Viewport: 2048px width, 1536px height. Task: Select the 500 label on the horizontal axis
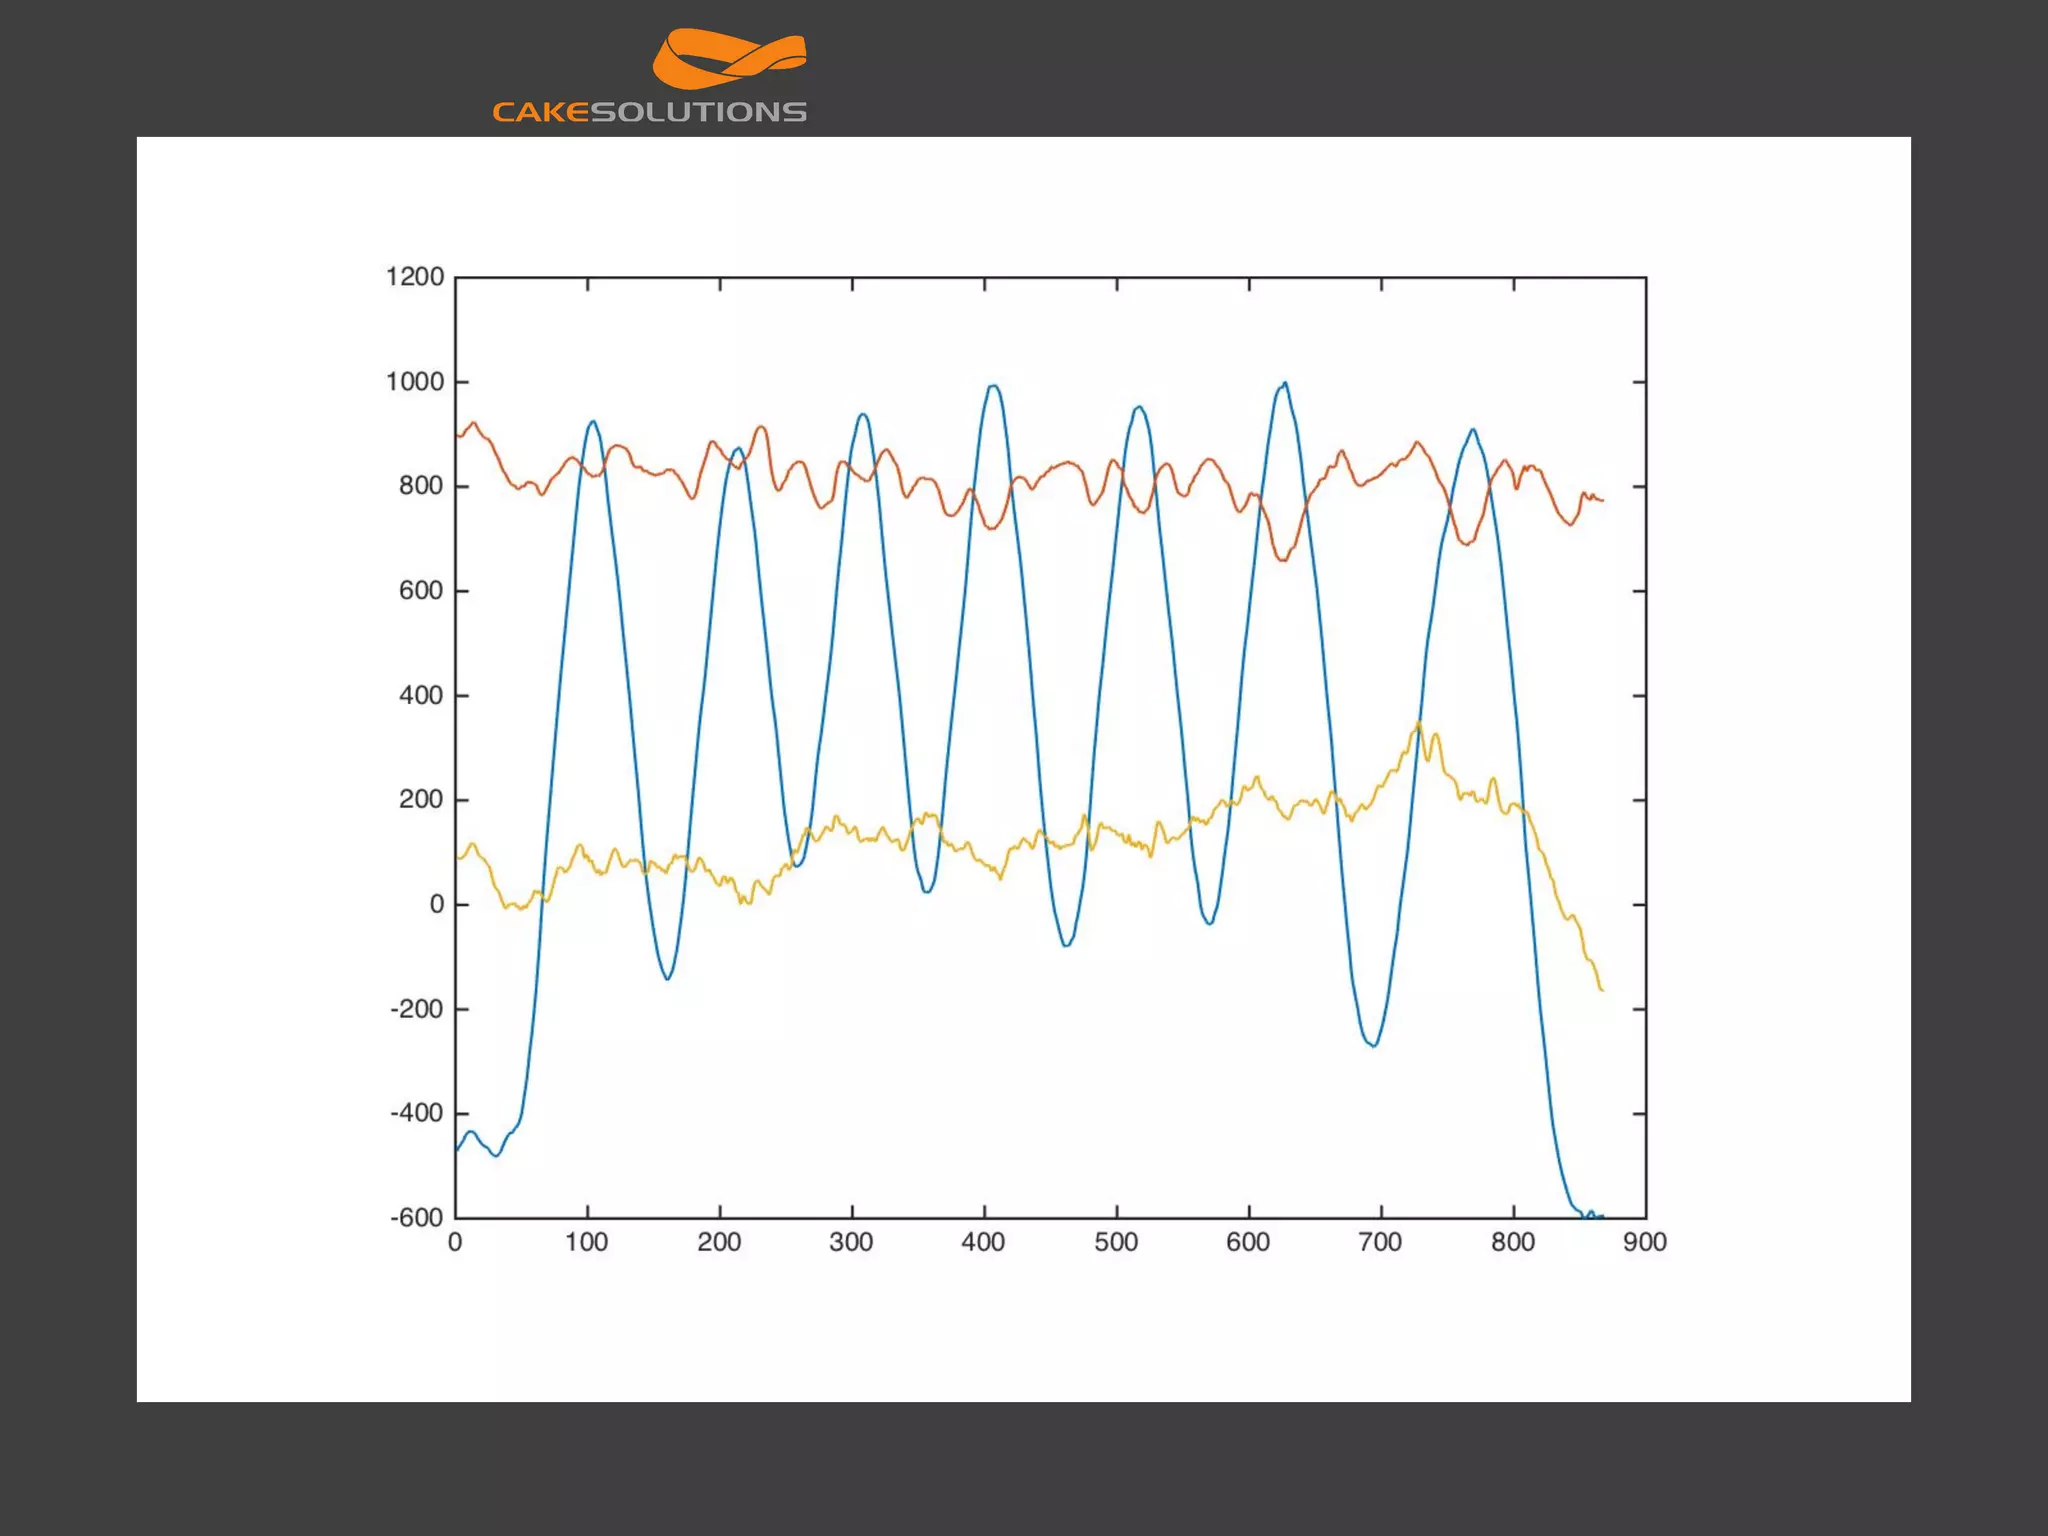pyautogui.click(x=1116, y=1243)
